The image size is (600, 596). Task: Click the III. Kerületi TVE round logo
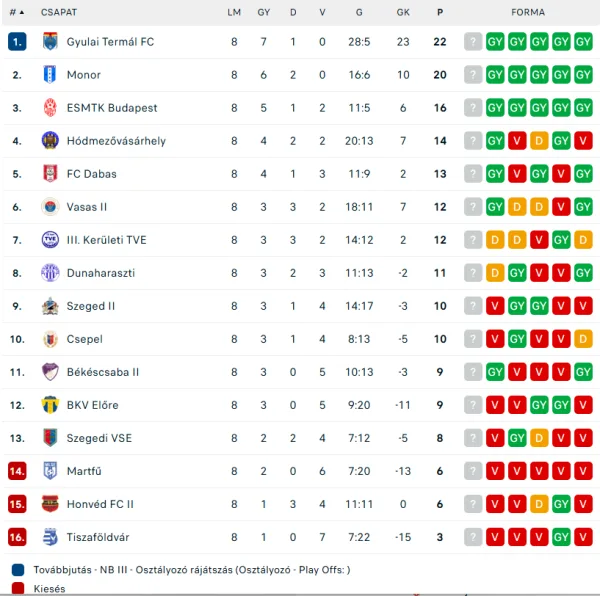tap(50, 240)
